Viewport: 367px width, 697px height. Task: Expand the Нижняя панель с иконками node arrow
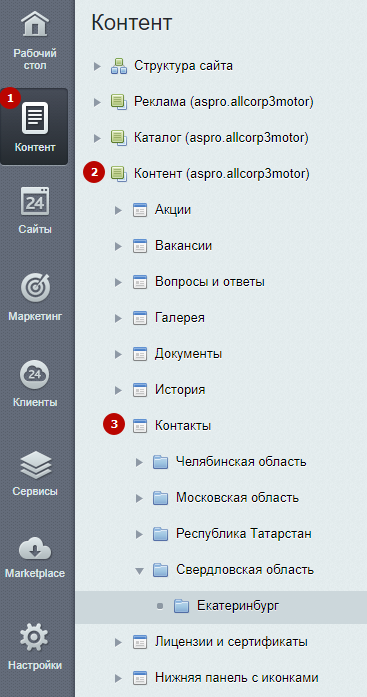(x=118, y=678)
